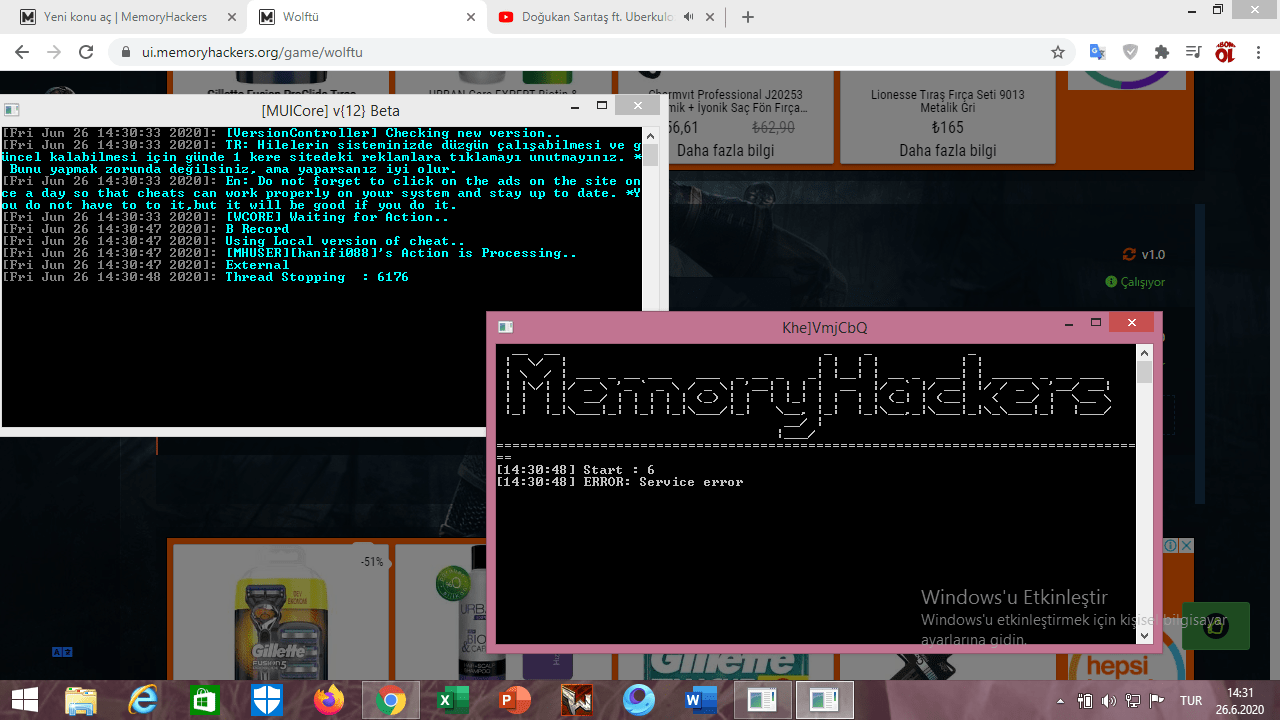The image size is (1280, 720).
Task: Open Chrome's three-dot menu
Action: coord(1258,52)
